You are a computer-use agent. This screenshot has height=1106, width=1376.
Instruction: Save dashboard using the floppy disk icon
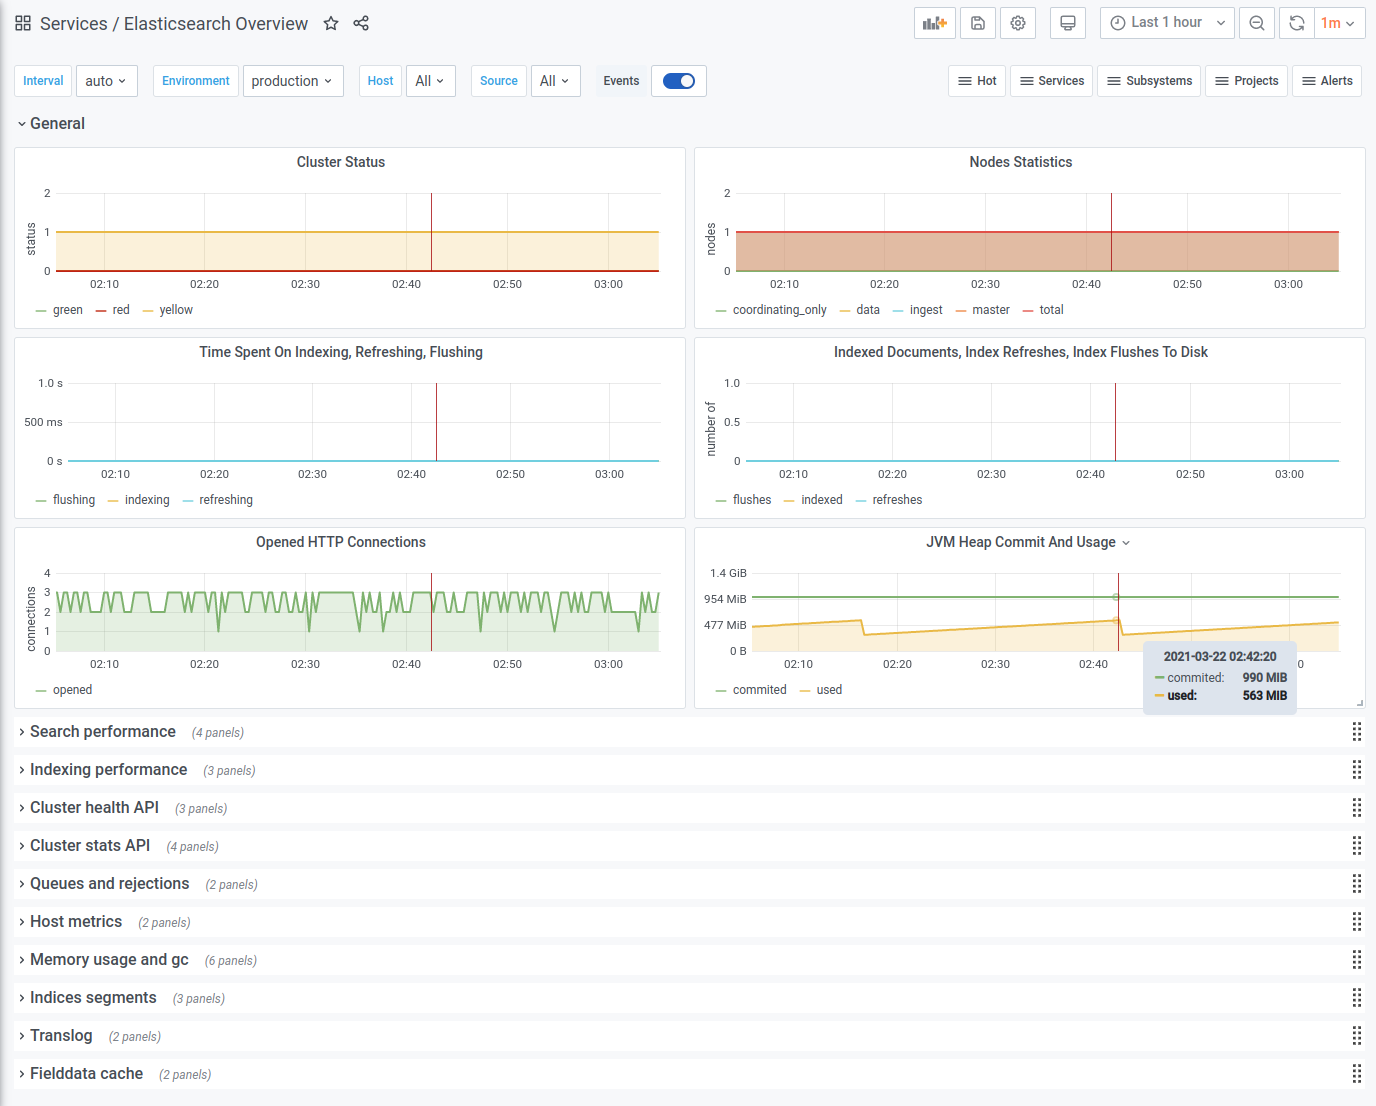978,23
